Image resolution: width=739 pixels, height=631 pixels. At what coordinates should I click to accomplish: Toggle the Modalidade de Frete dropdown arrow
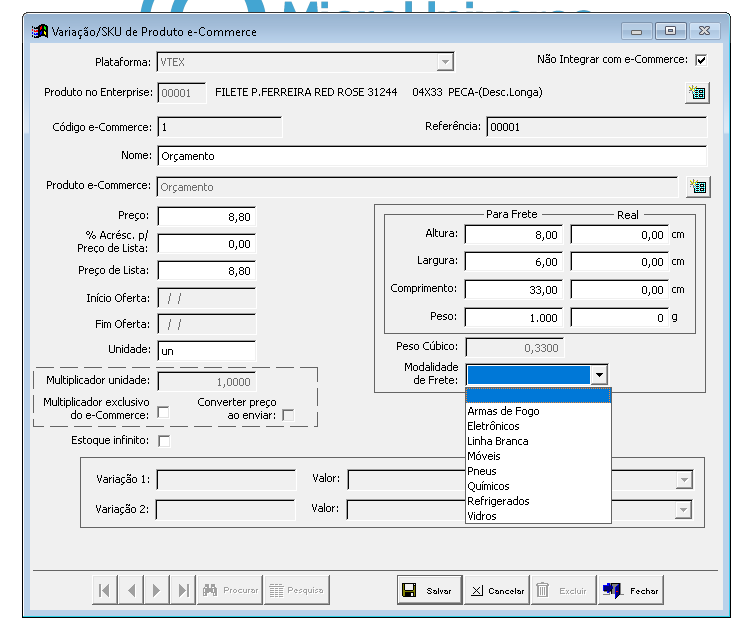599,375
